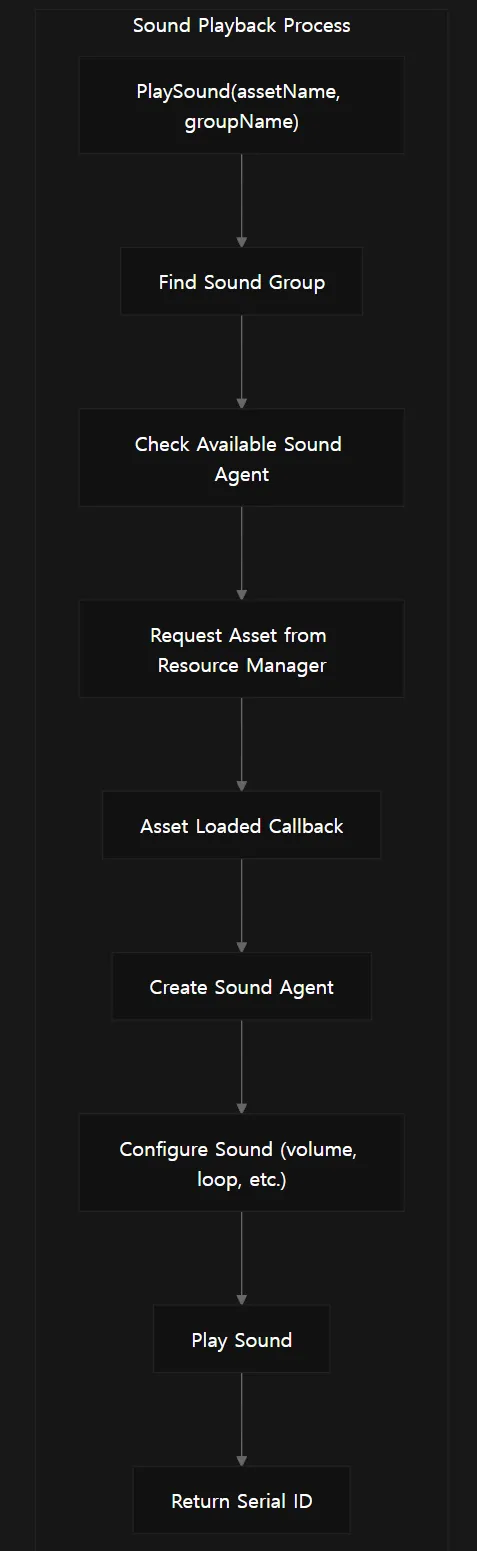Image resolution: width=477 pixels, height=1551 pixels.
Task: Click the arrowhead entering Find Sound Group
Action: pos(241,242)
